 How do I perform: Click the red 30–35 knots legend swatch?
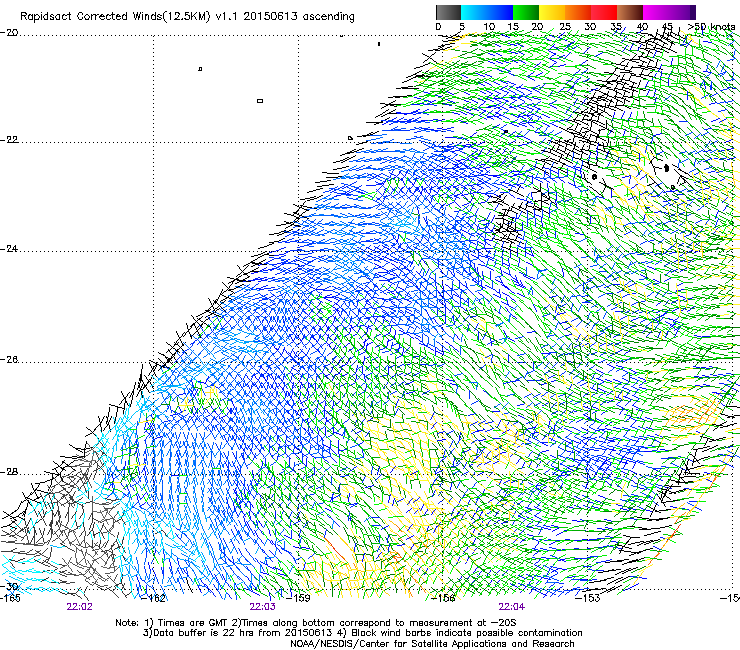[604, 12]
